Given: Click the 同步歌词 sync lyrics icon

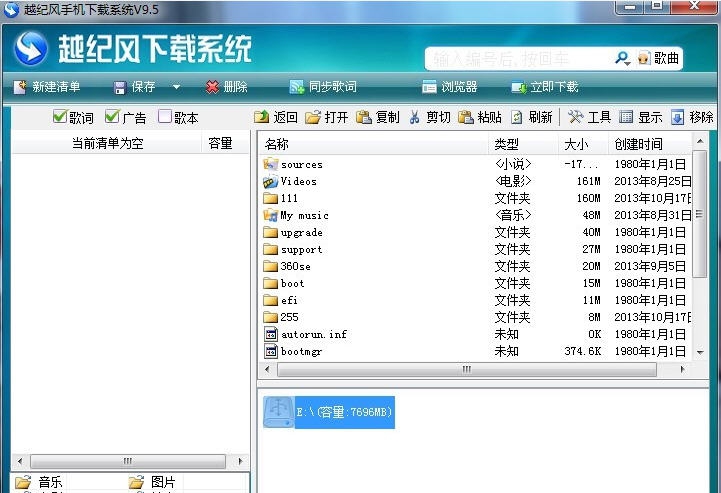Looking at the screenshot, I should 297,87.
